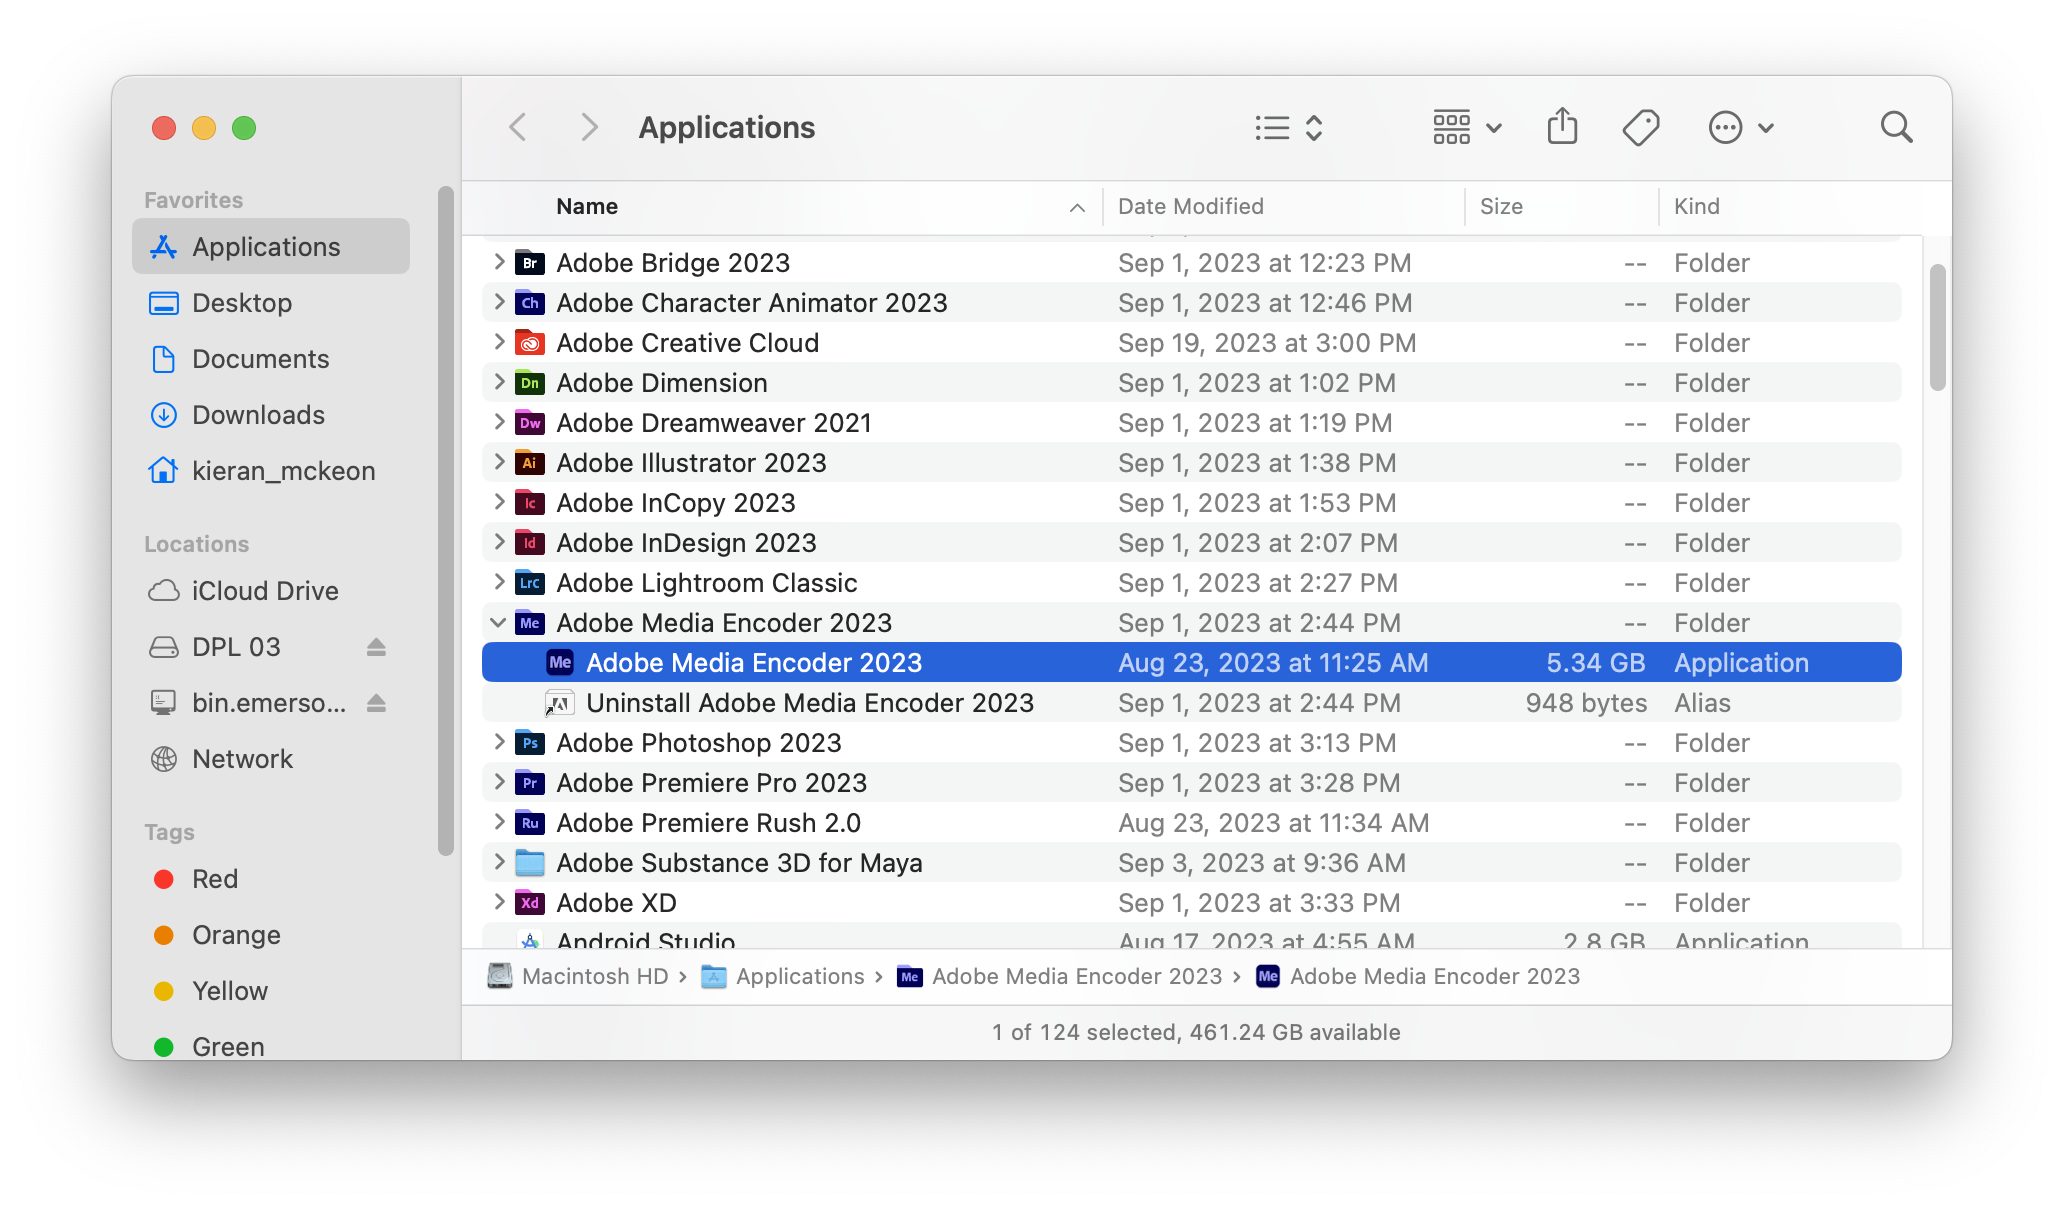Click the Search magnifier icon in toolbar
This screenshot has height=1208, width=2064.
pos(1896,128)
